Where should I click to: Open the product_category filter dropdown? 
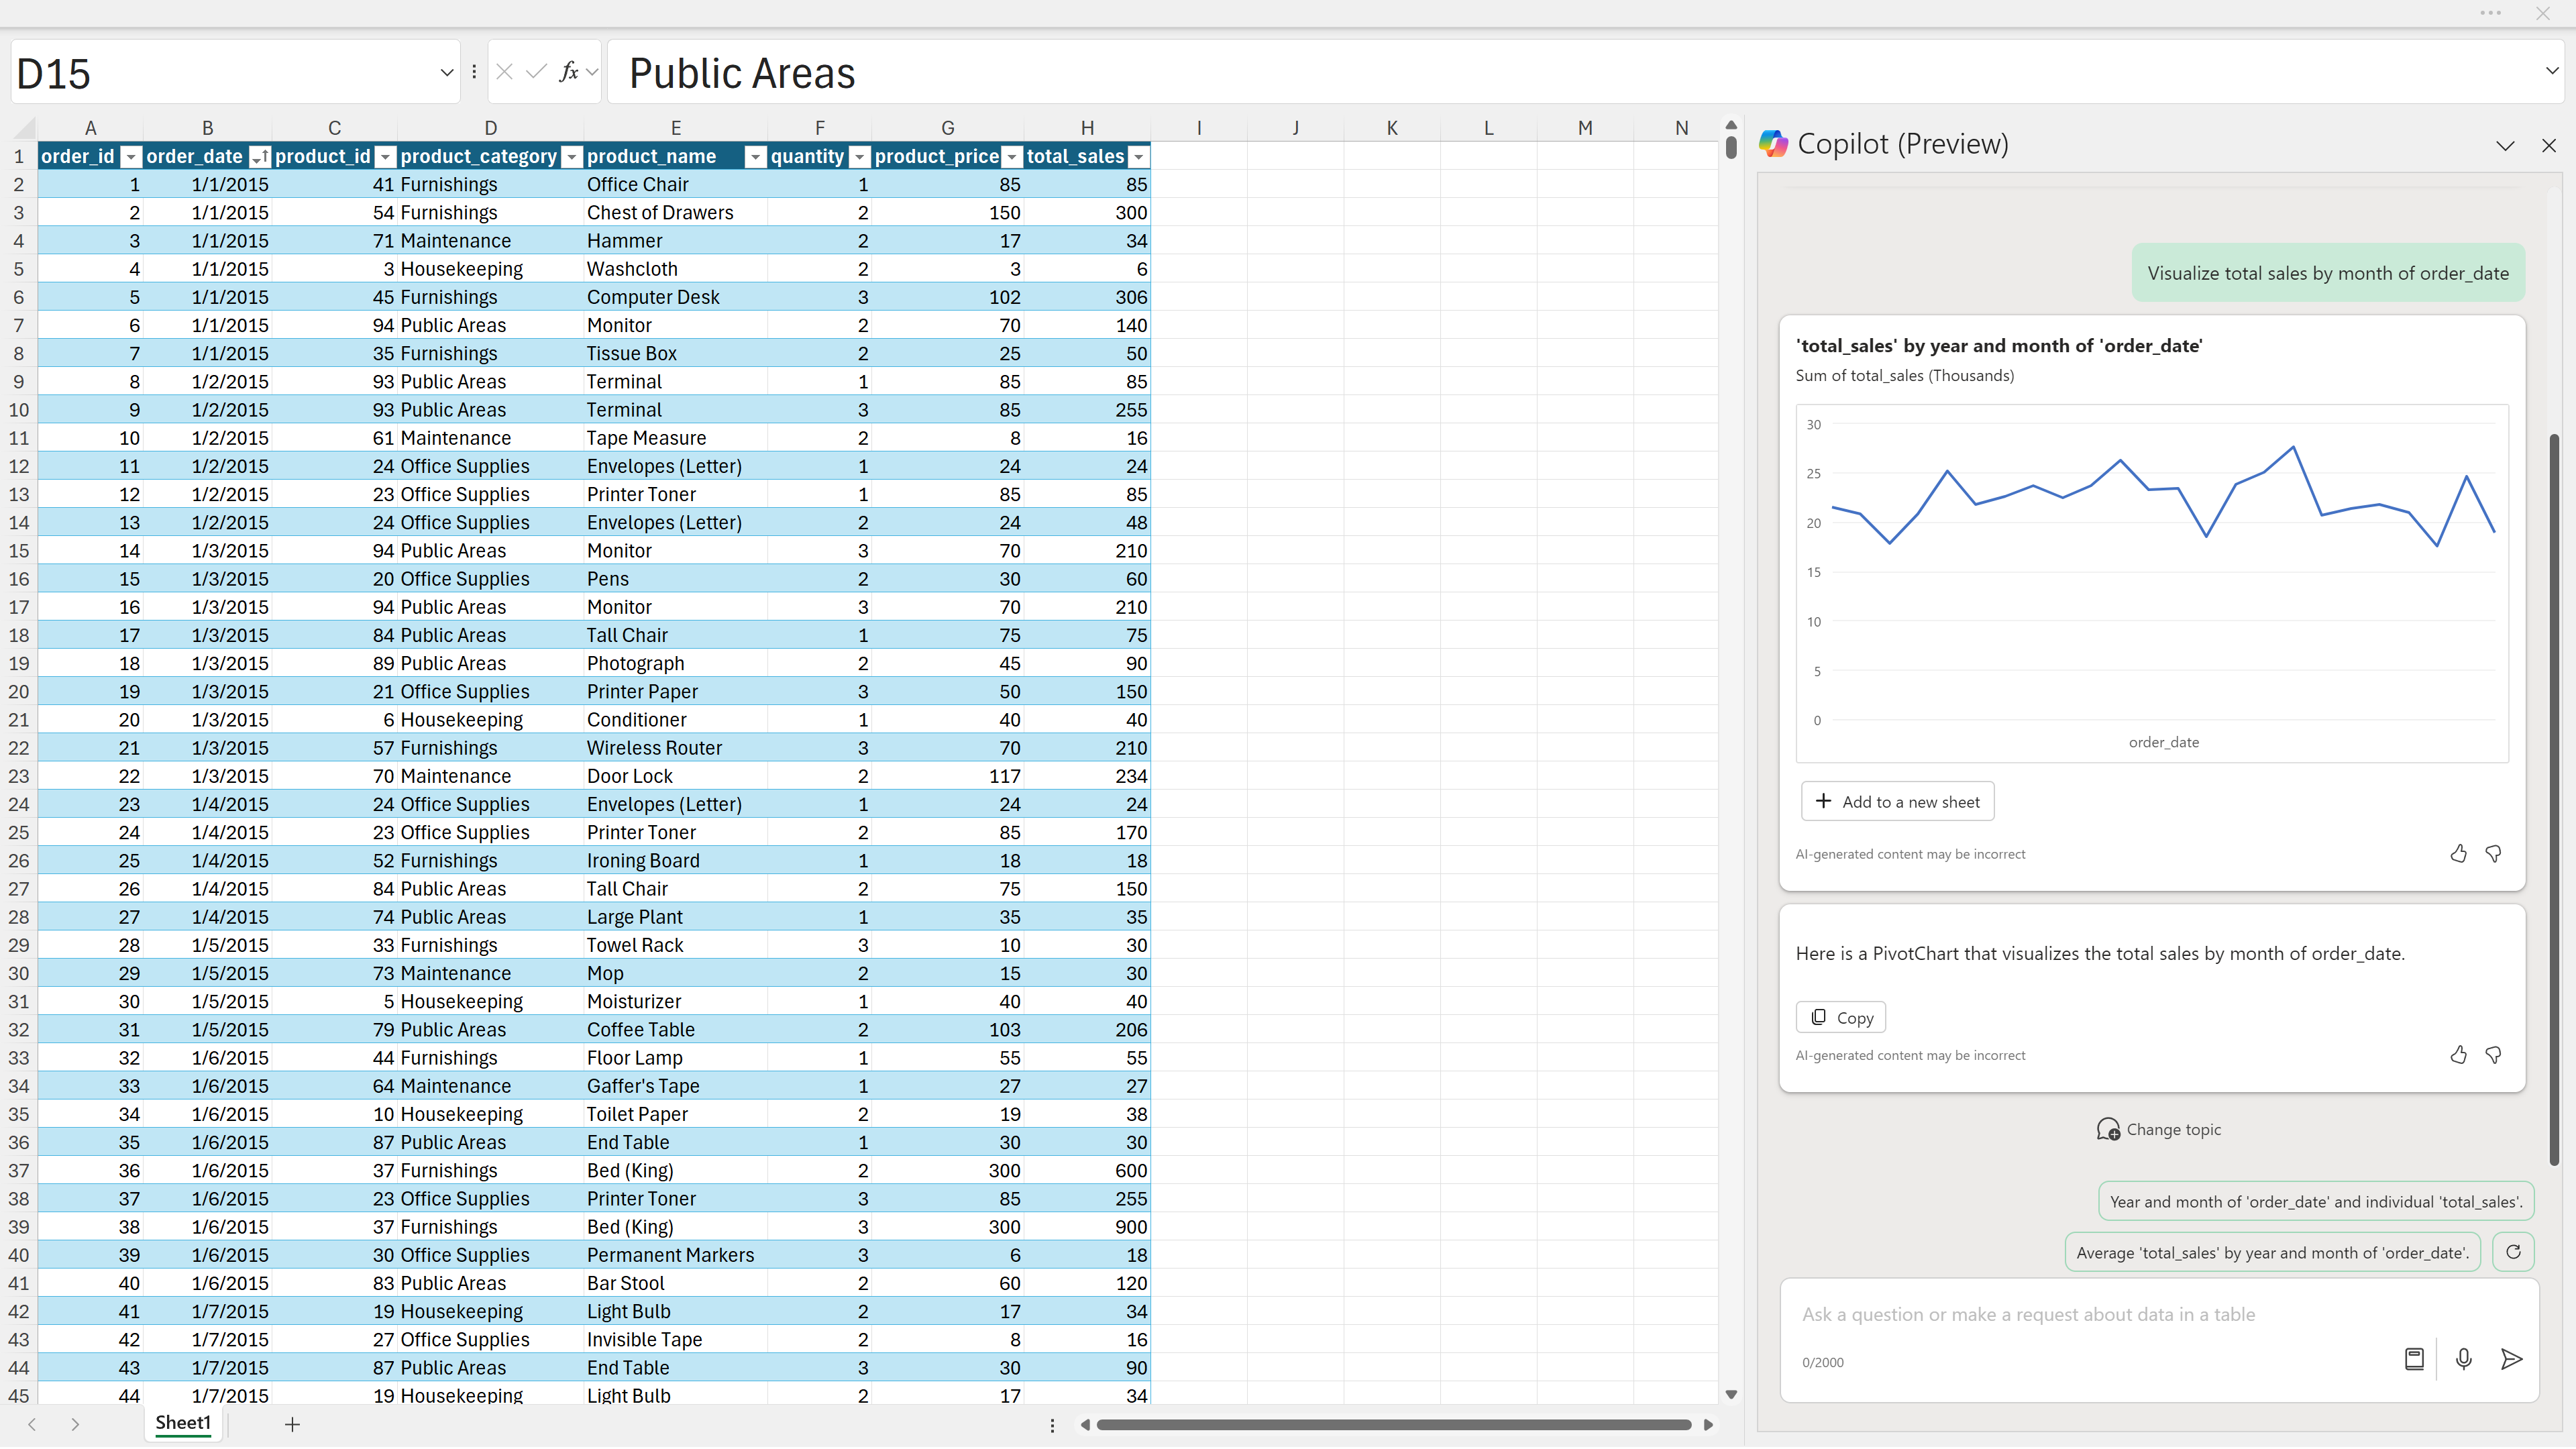(x=571, y=157)
